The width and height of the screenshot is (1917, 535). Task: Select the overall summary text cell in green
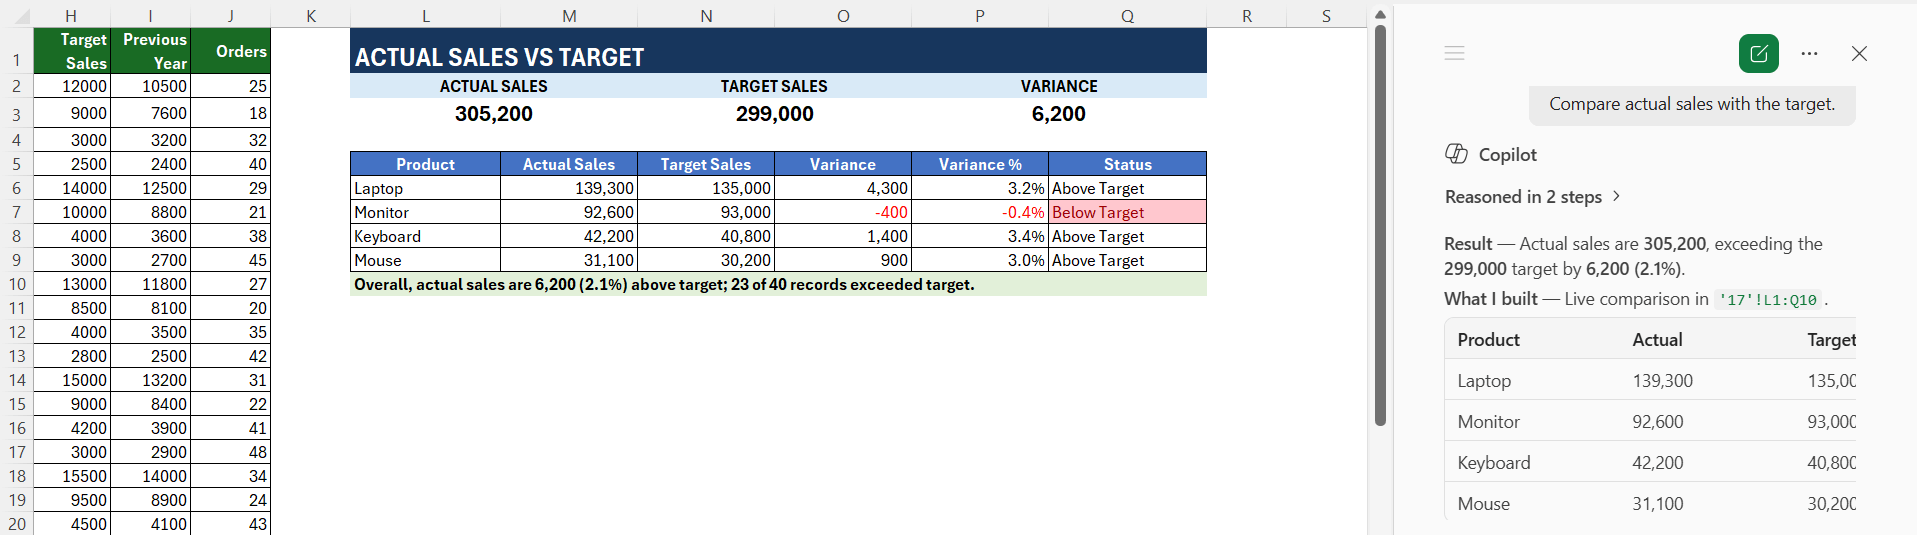[778, 284]
